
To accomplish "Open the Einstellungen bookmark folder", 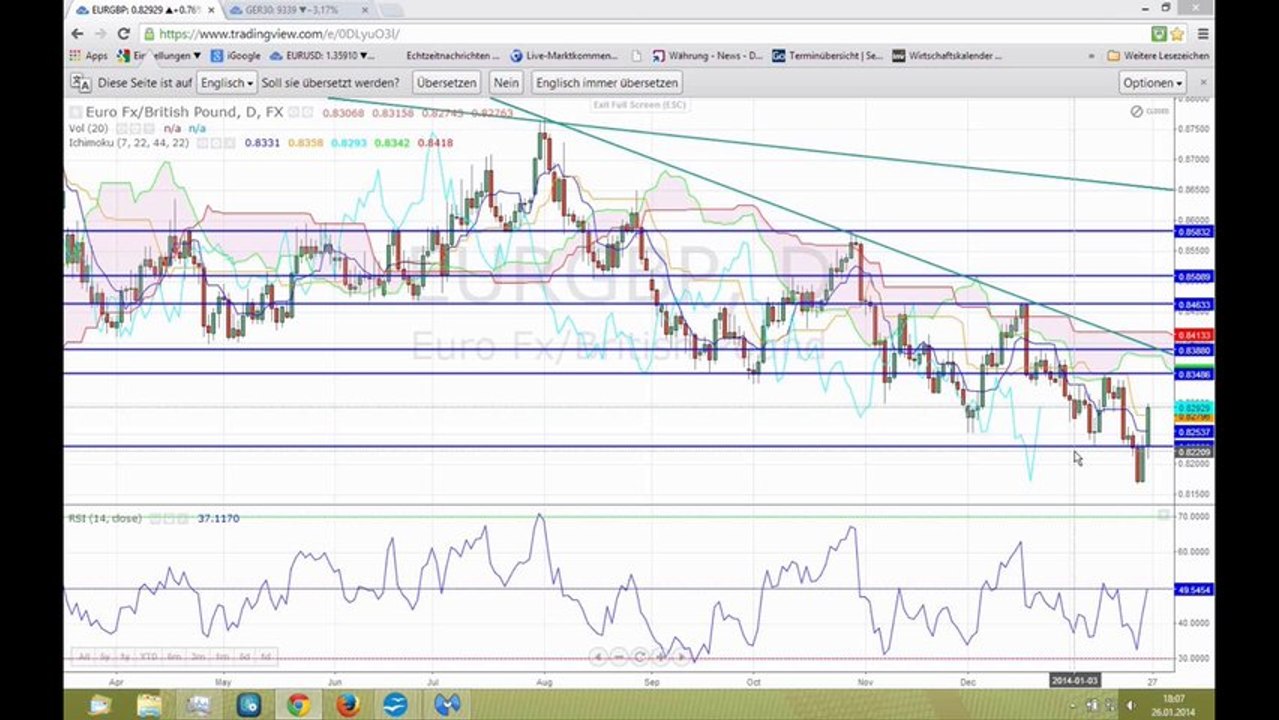I will (x=159, y=56).
